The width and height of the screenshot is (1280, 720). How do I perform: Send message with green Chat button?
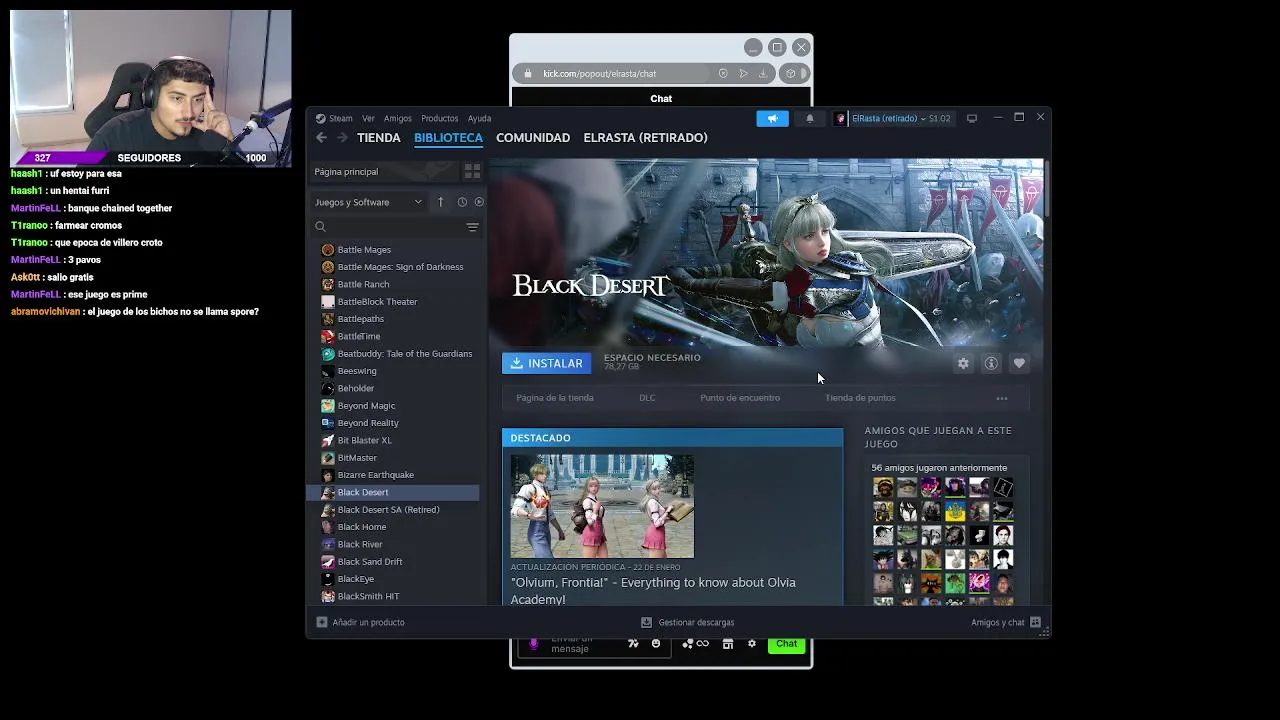[x=787, y=644]
